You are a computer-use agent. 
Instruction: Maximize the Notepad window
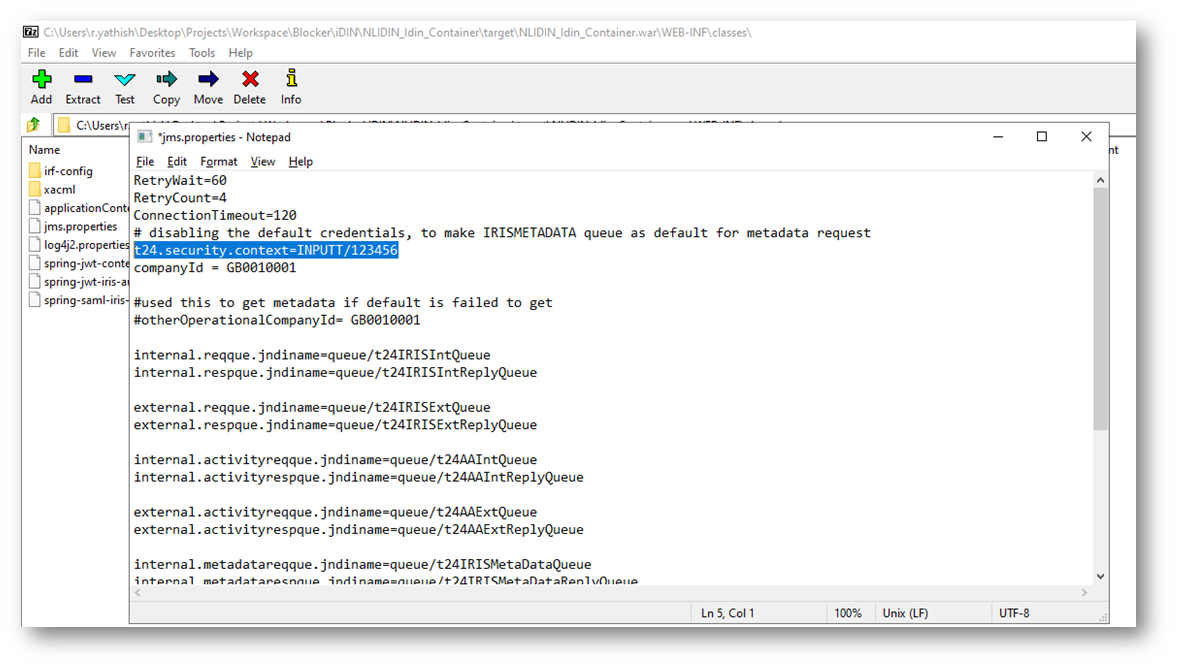tap(1041, 137)
